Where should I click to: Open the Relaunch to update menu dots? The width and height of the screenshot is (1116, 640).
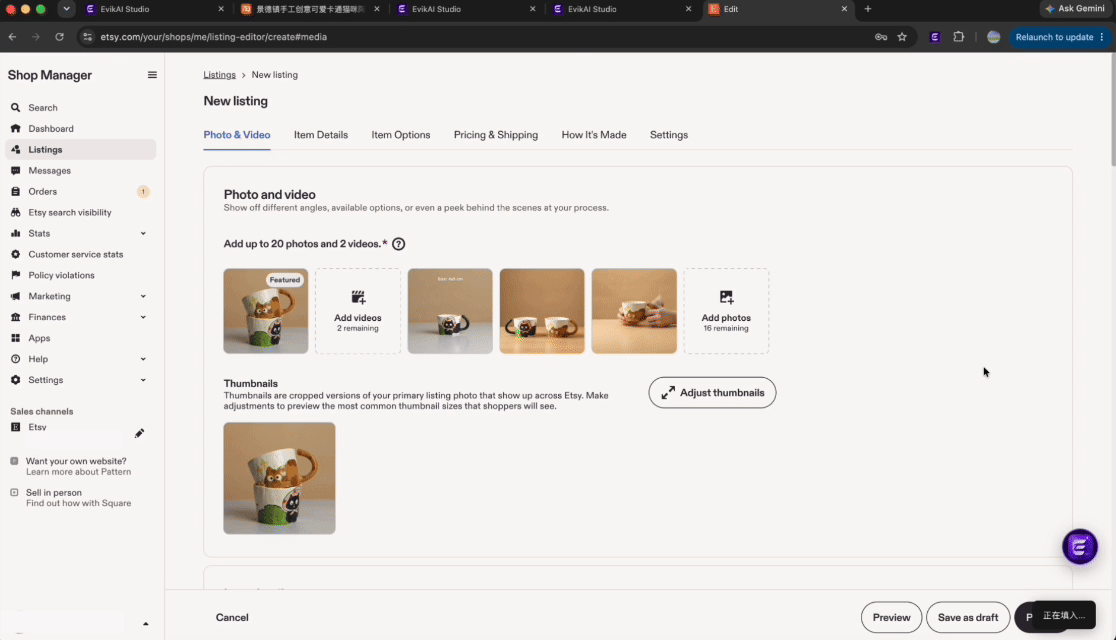(1102, 37)
